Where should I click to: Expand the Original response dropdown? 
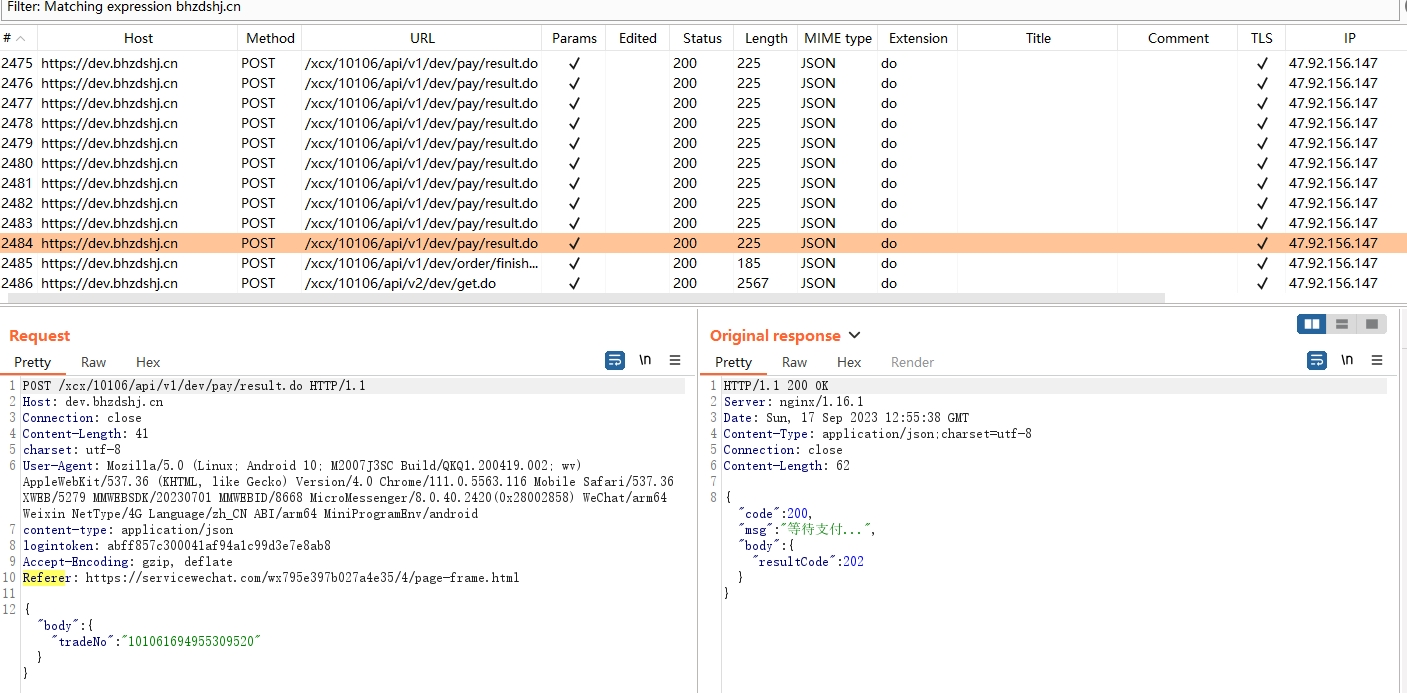pos(854,336)
